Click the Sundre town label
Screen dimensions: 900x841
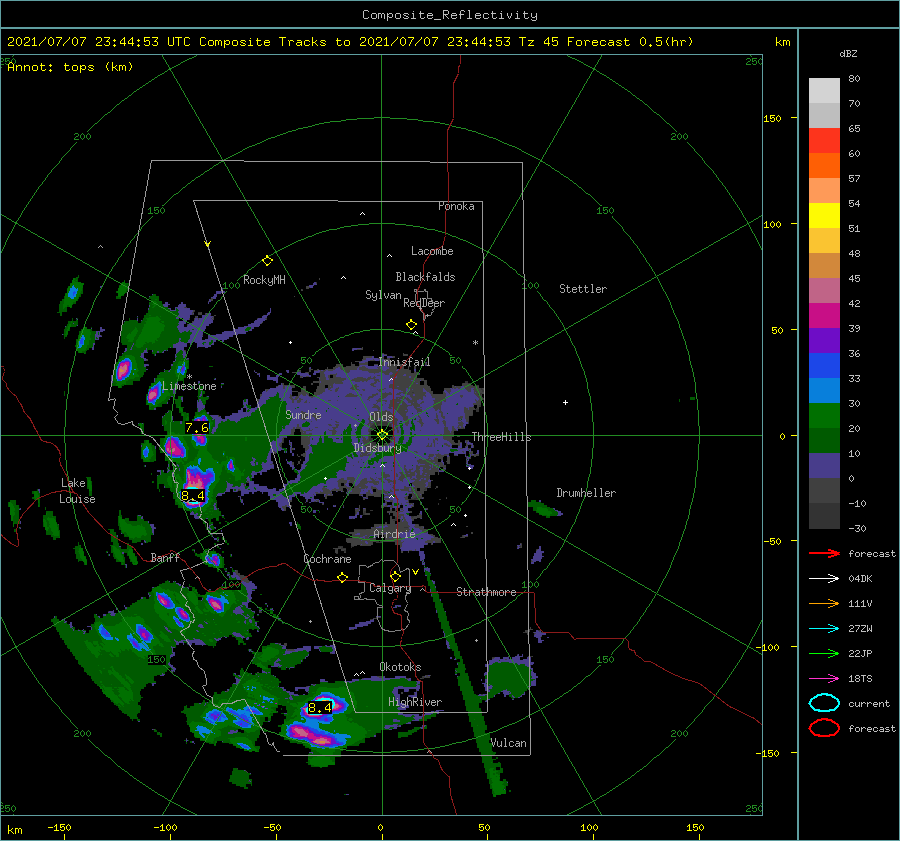click(x=304, y=415)
